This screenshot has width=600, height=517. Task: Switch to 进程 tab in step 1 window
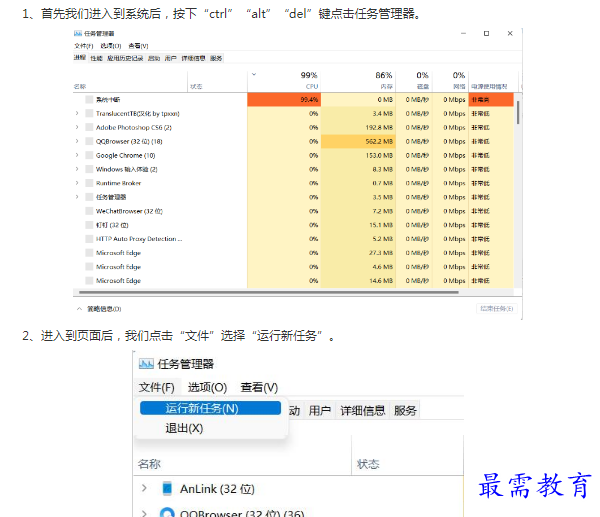tap(80, 58)
